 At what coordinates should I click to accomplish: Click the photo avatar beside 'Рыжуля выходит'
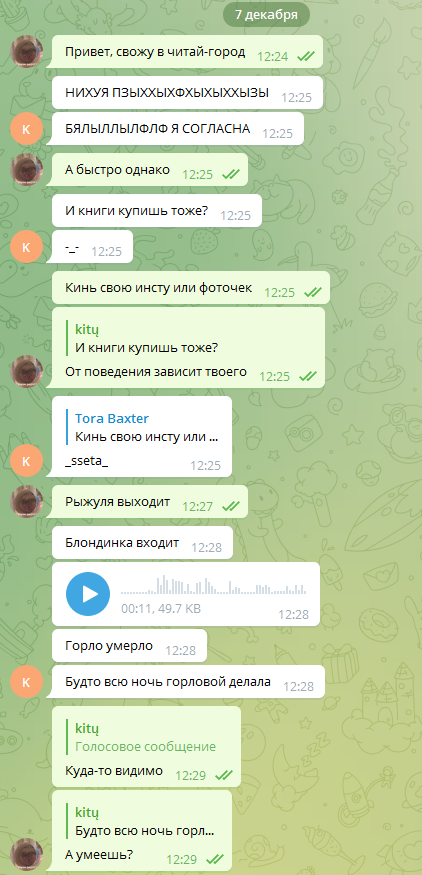coord(26,502)
